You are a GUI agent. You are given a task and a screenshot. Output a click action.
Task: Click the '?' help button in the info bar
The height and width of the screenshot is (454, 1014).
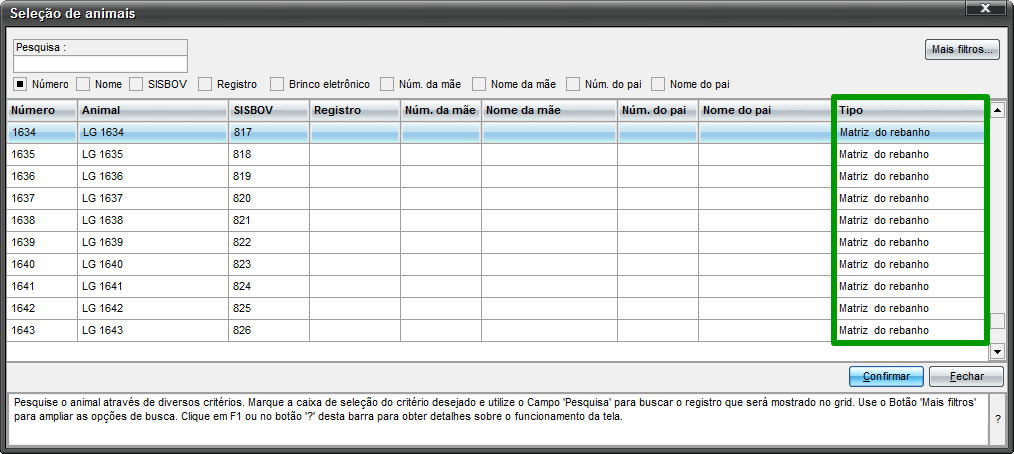point(998,418)
